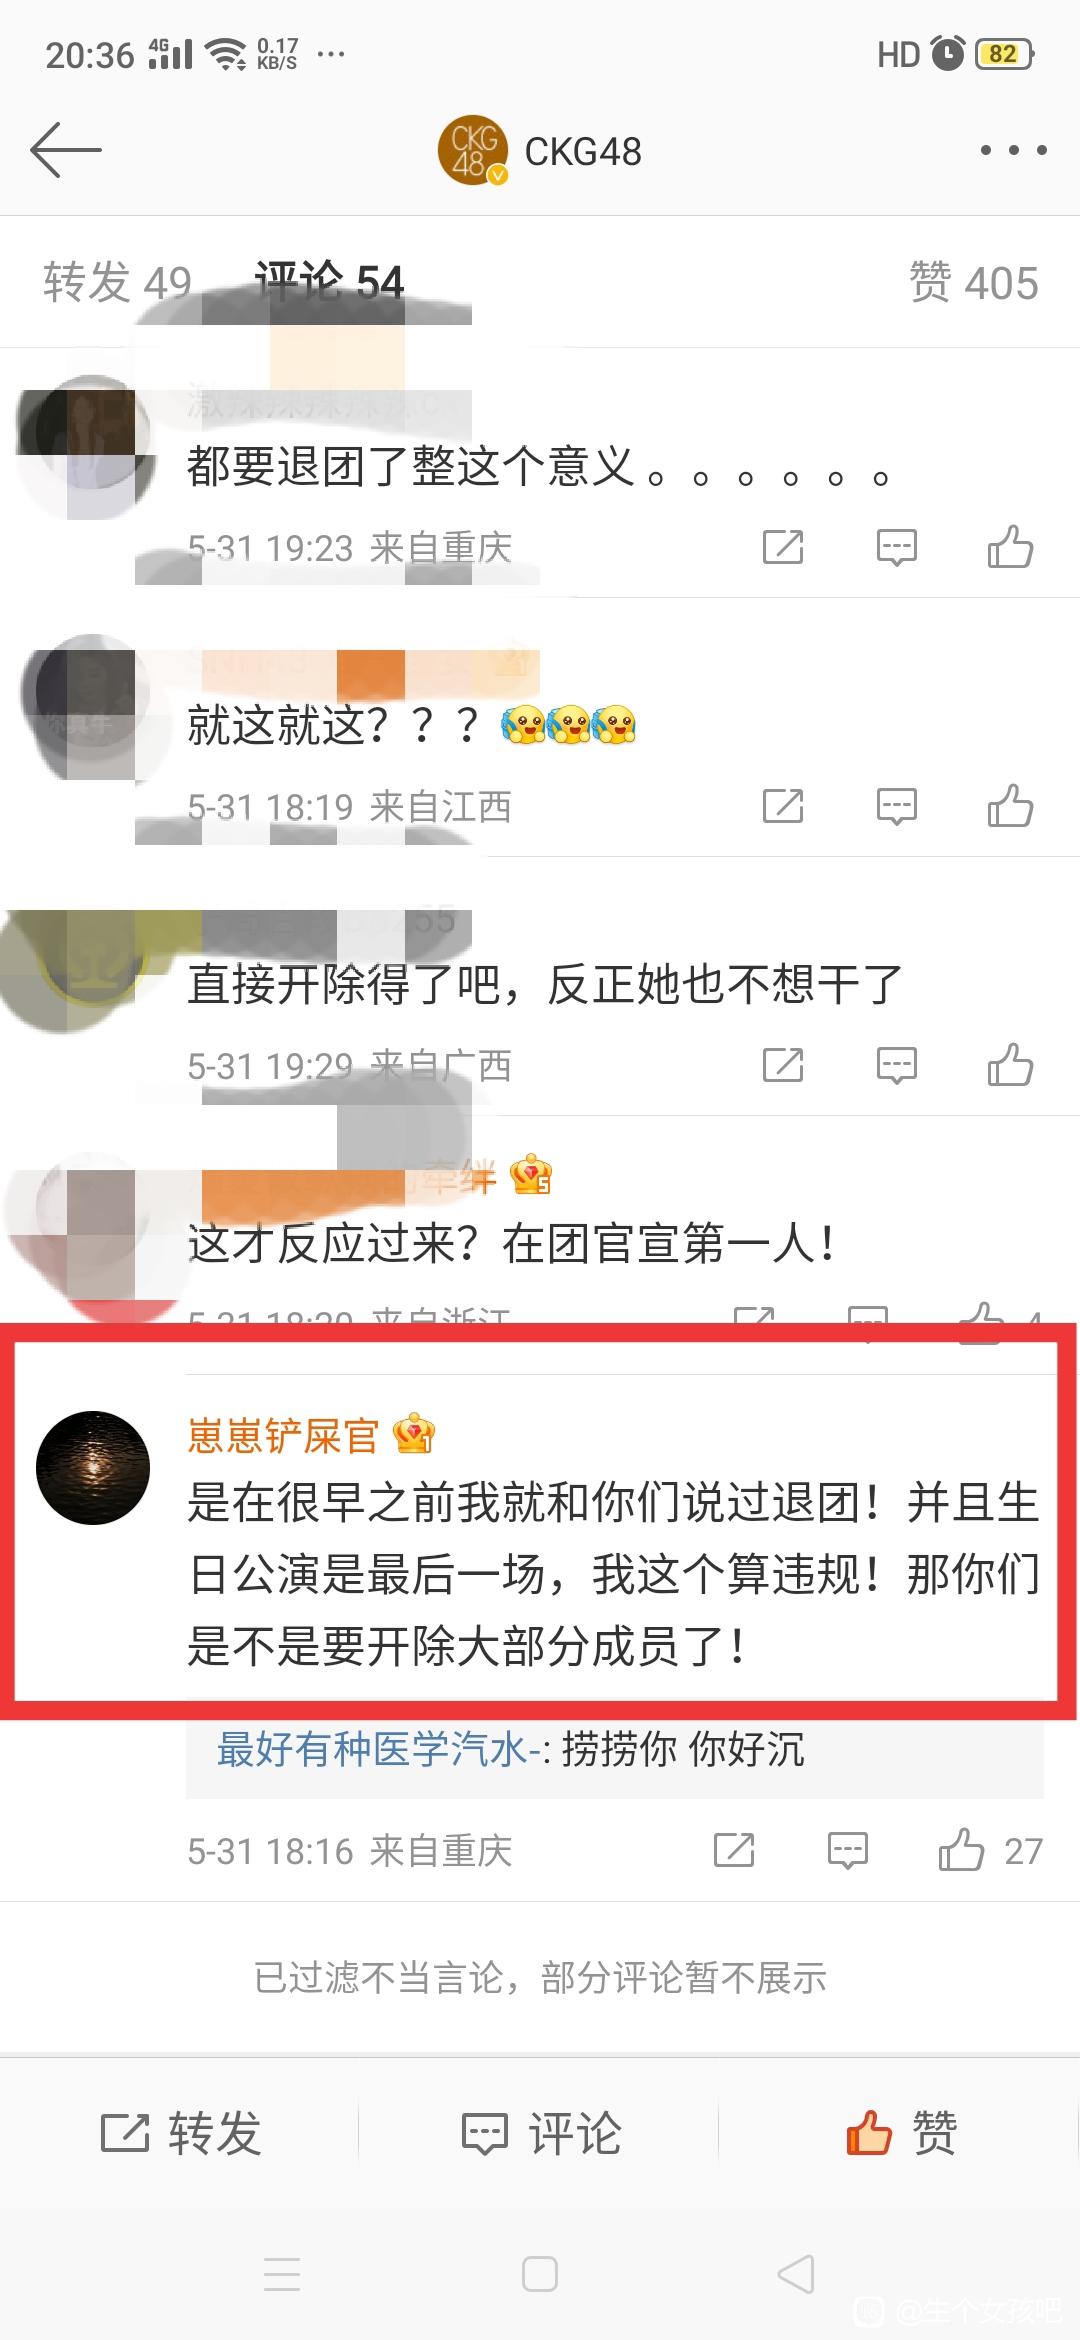Image resolution: width=1080 pixels, height=2340 pixels.
Task: Tap the bottom 转发 button
Action: click(x=180, y=2133)
